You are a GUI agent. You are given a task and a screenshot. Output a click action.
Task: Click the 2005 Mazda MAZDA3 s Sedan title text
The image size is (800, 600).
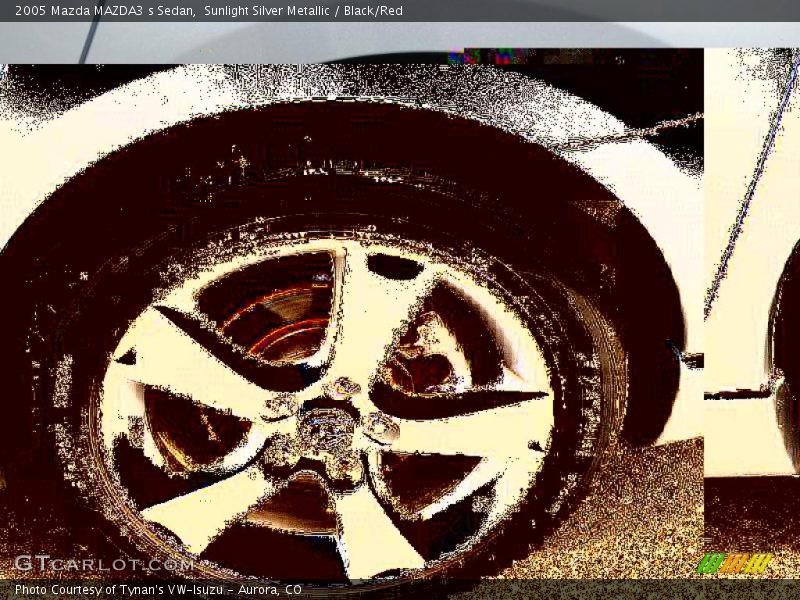pos(105,11)
